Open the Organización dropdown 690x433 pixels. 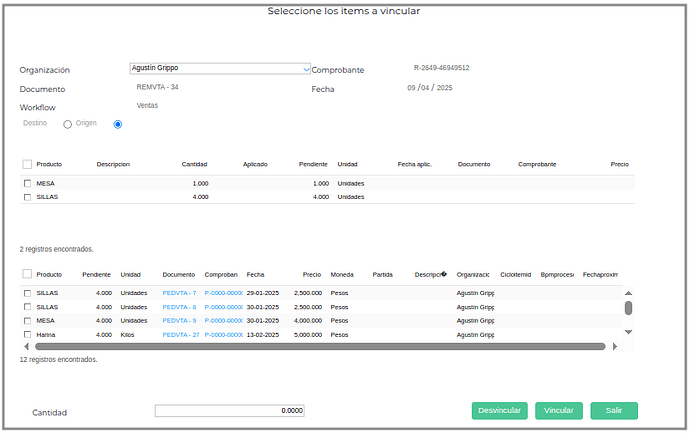point(306,69)
